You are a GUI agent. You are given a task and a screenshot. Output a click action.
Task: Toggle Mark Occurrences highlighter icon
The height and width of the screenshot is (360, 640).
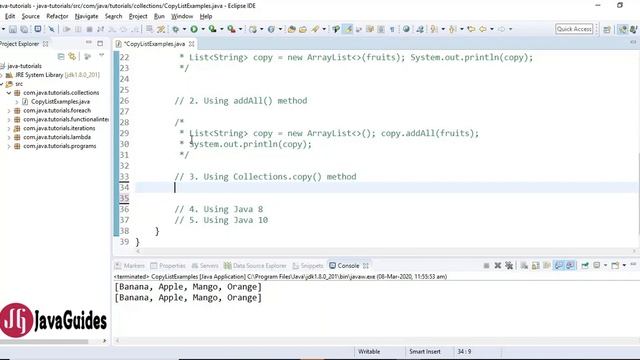(347, 29)
